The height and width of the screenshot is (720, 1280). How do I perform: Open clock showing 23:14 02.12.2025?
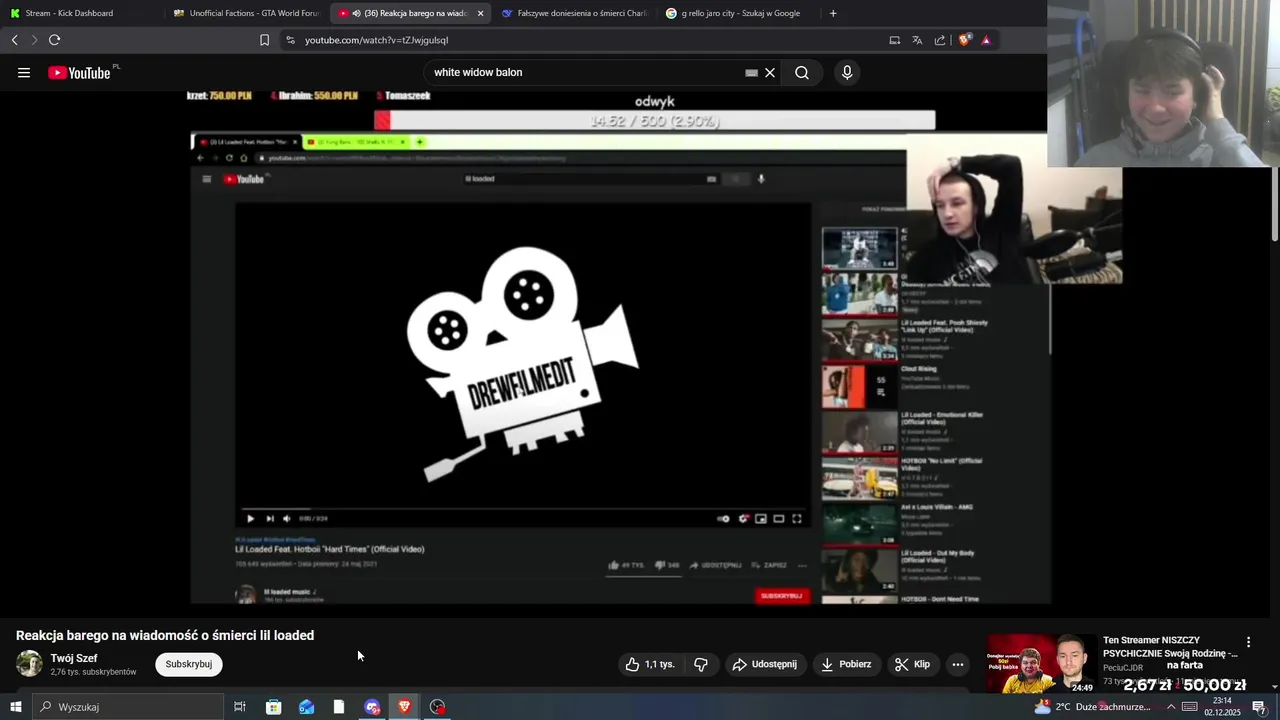click(x=1222, y=707)
